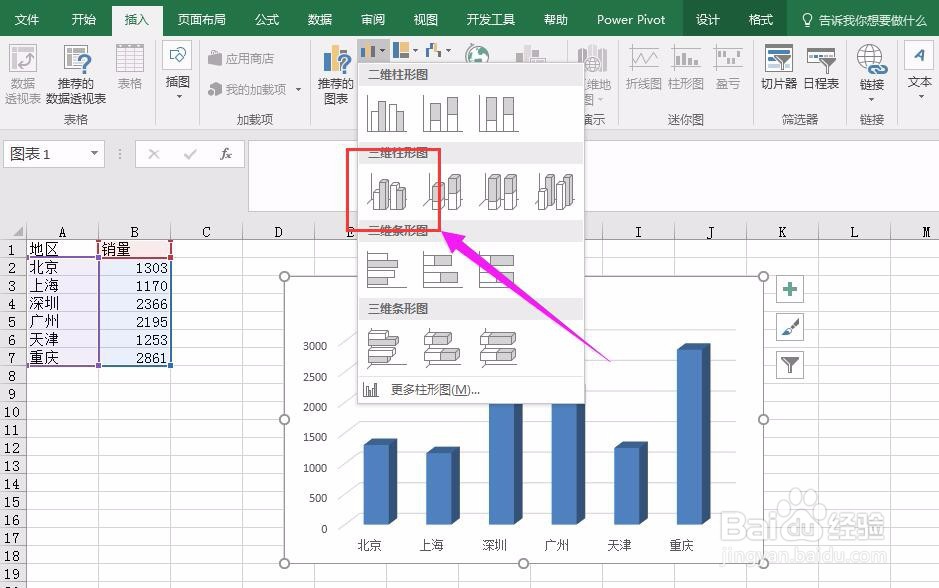Viewport: 939px width, 588px height.
Task: Insert 盈亏 win/loss sparkline
Action: click(728, 67)
